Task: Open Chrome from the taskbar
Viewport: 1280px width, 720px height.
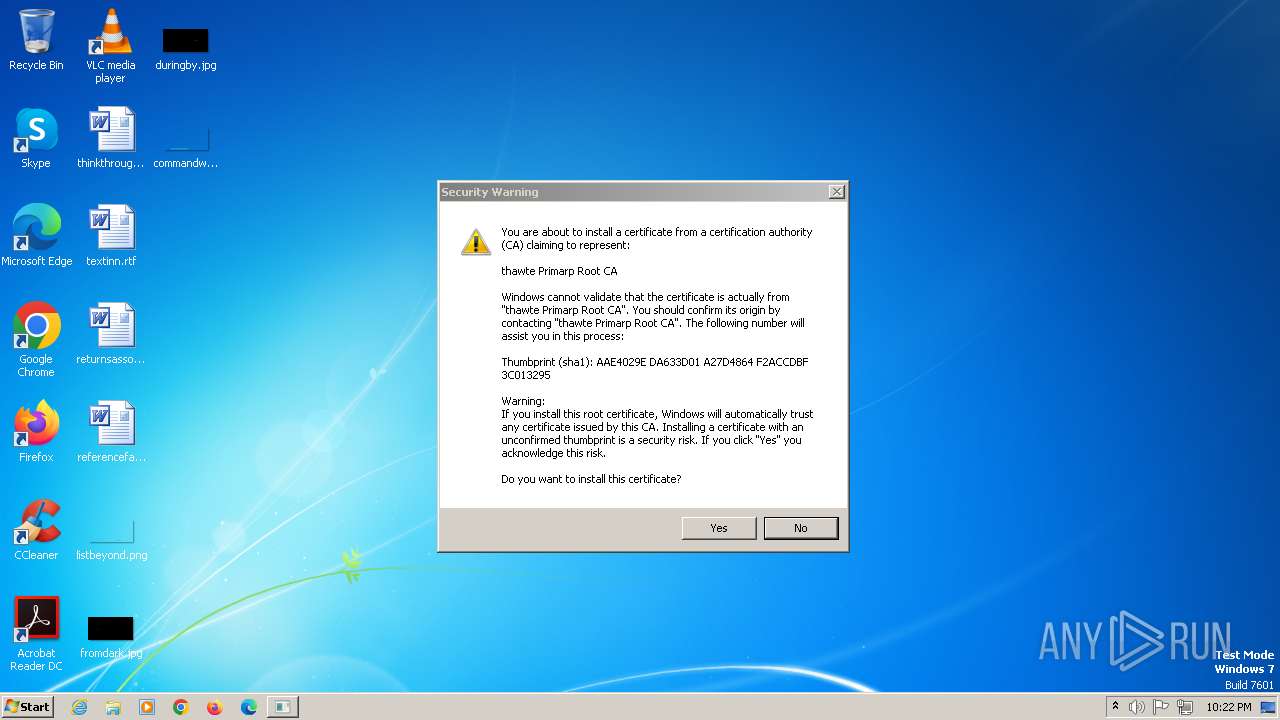Action: 181,707
